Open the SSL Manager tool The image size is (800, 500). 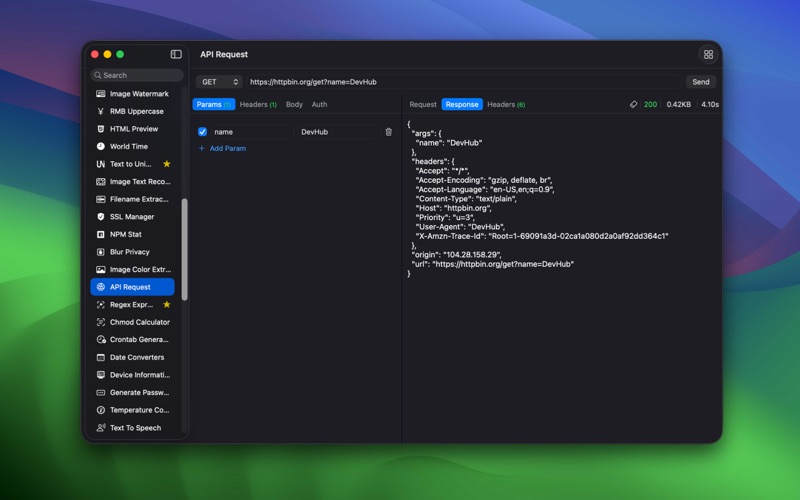[x=131, y=217]
